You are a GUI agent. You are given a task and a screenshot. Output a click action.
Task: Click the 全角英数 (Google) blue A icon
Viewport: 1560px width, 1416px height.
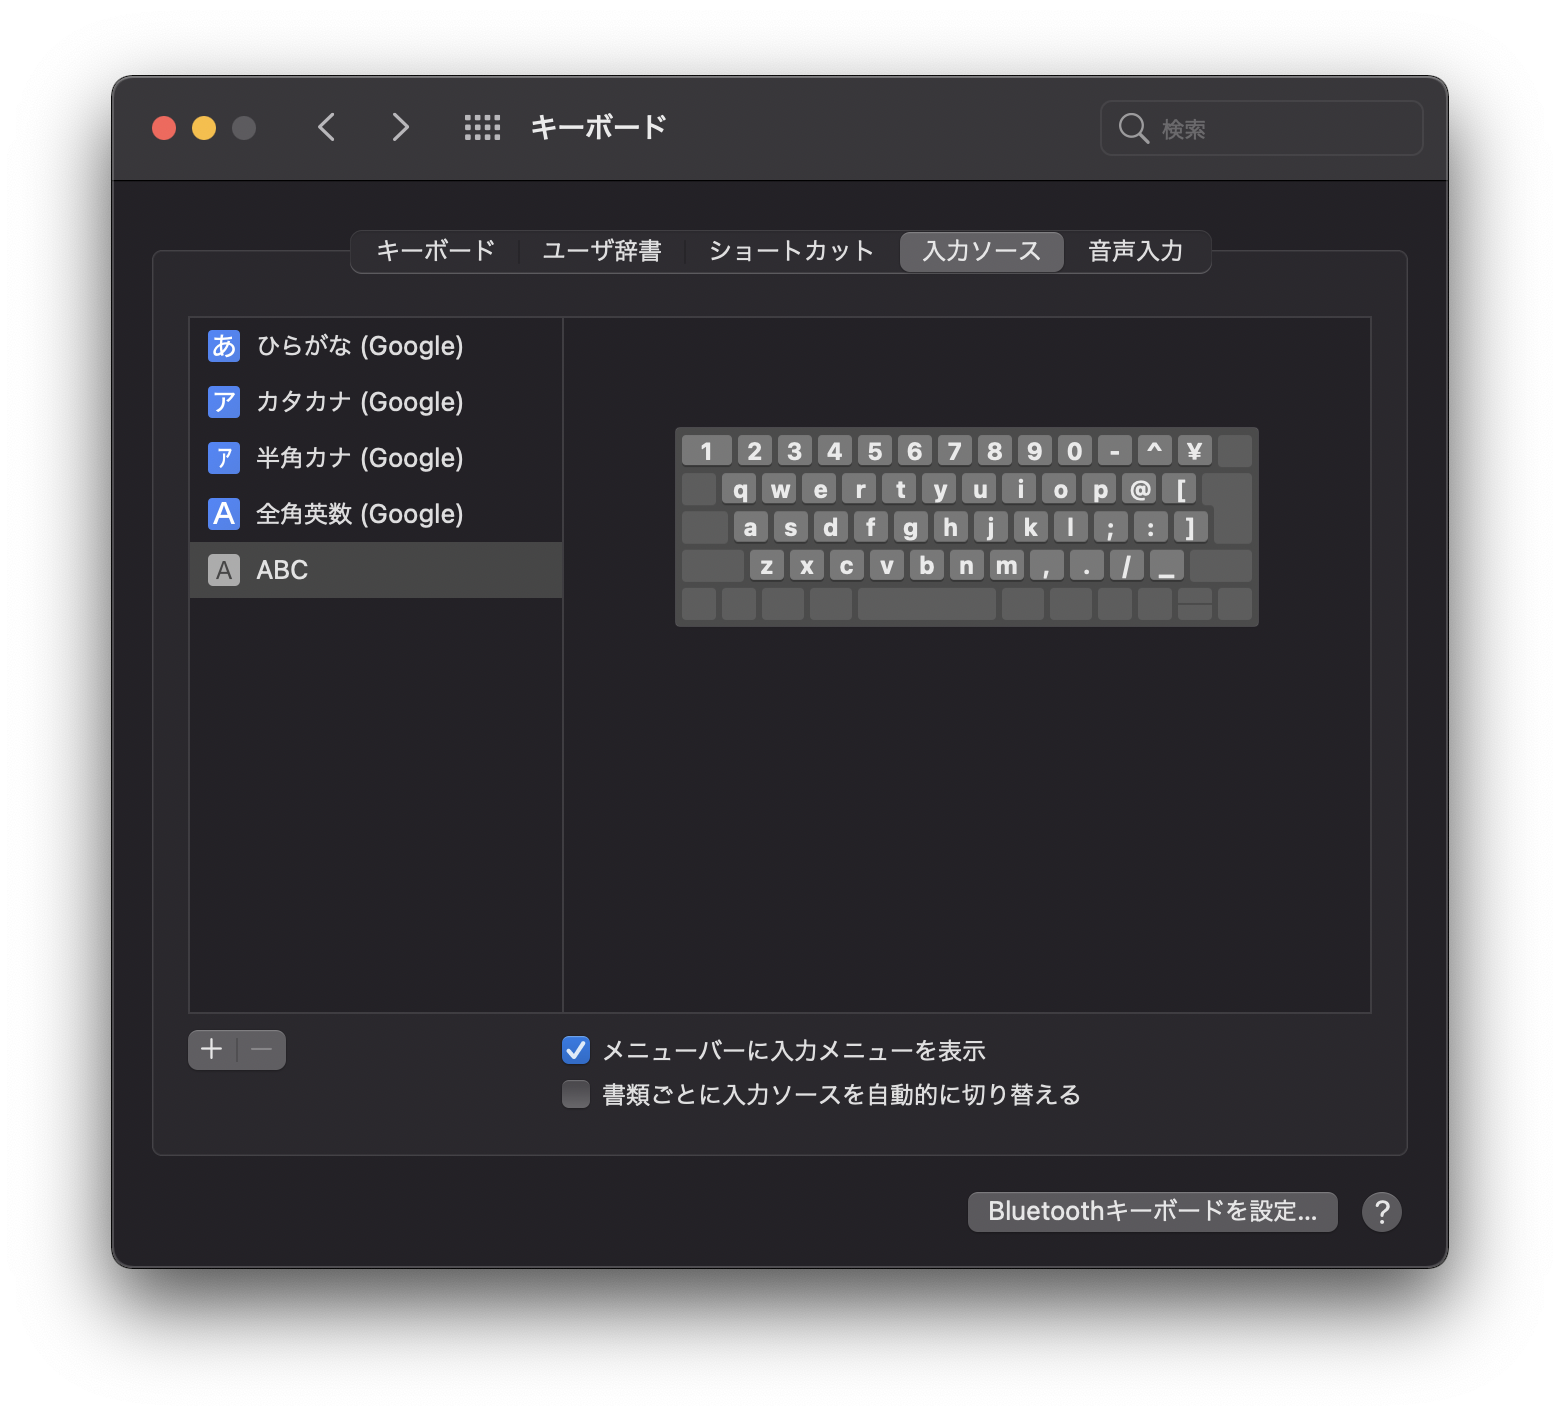pos(223,514)
